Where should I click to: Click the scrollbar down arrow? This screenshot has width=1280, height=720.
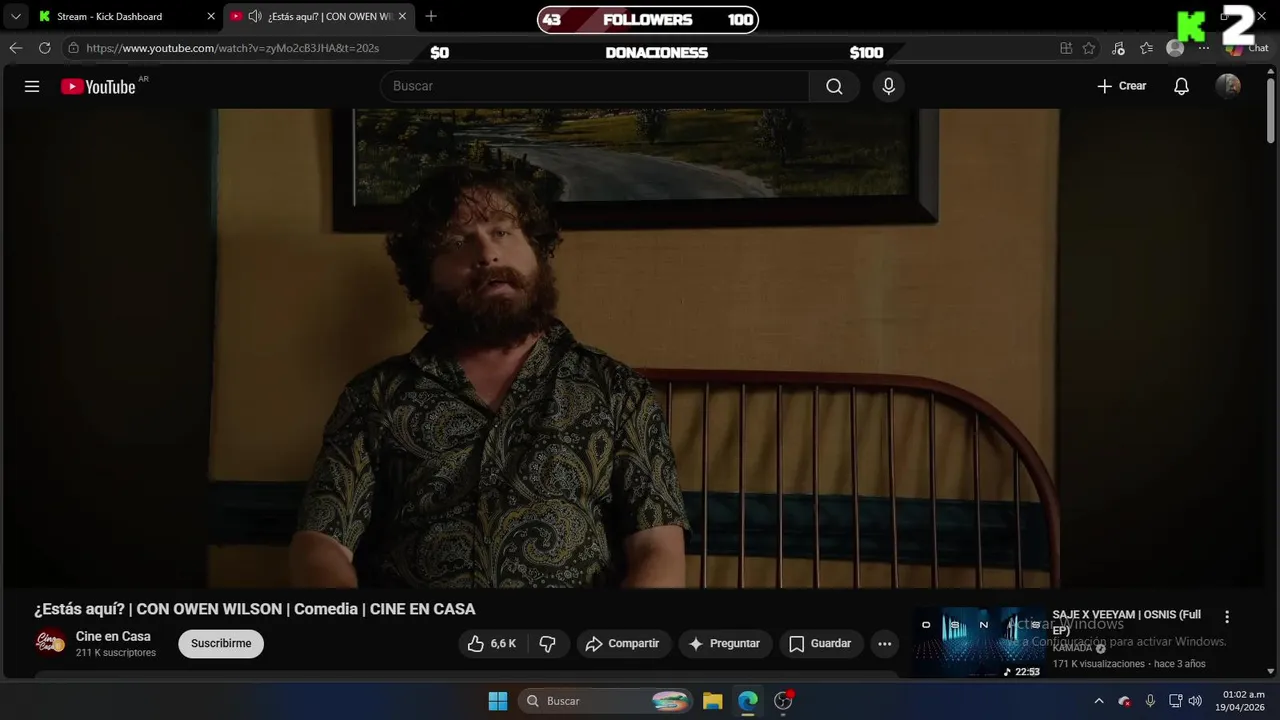1271,671
